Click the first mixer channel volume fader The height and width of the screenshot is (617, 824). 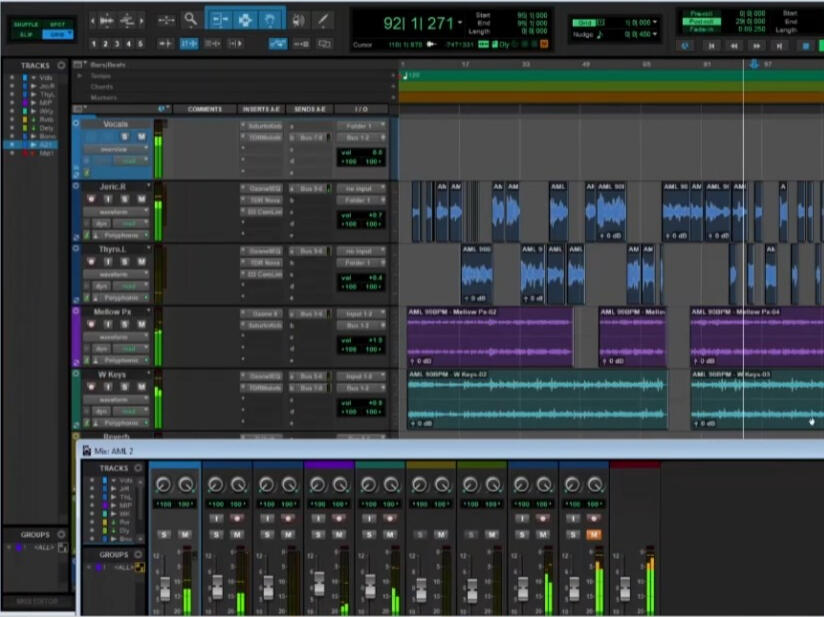[x=164, y=586]
